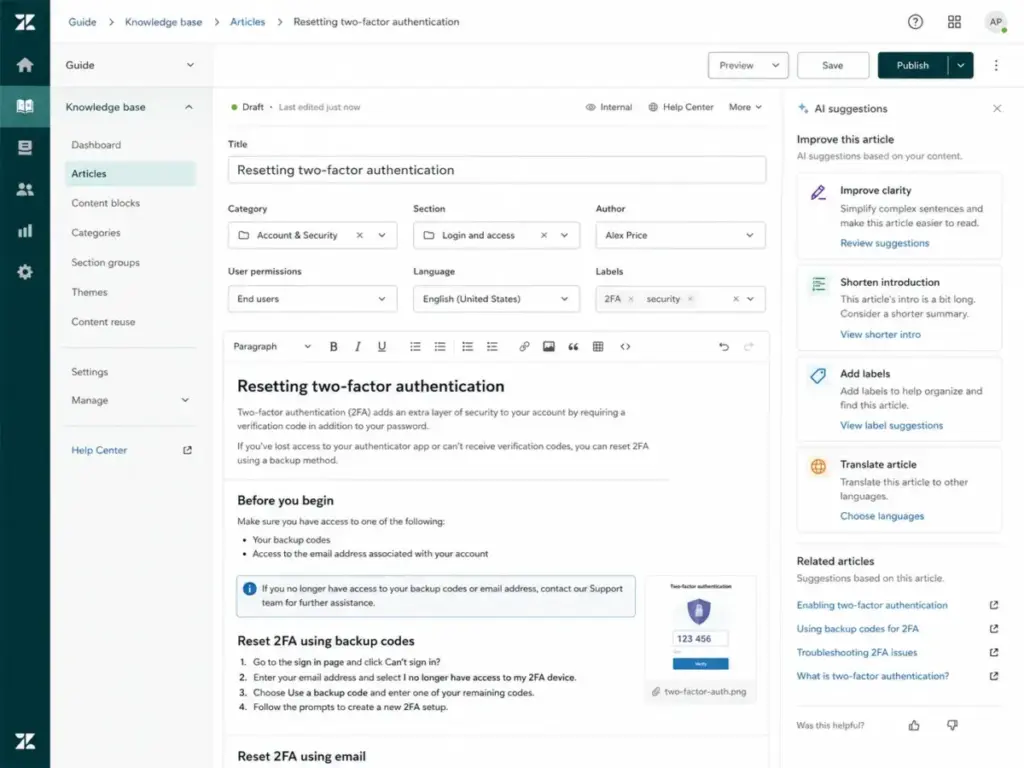Open the Paragraph style dropdown
This screenshot has width=1024, height=768.
coord(272,347)
